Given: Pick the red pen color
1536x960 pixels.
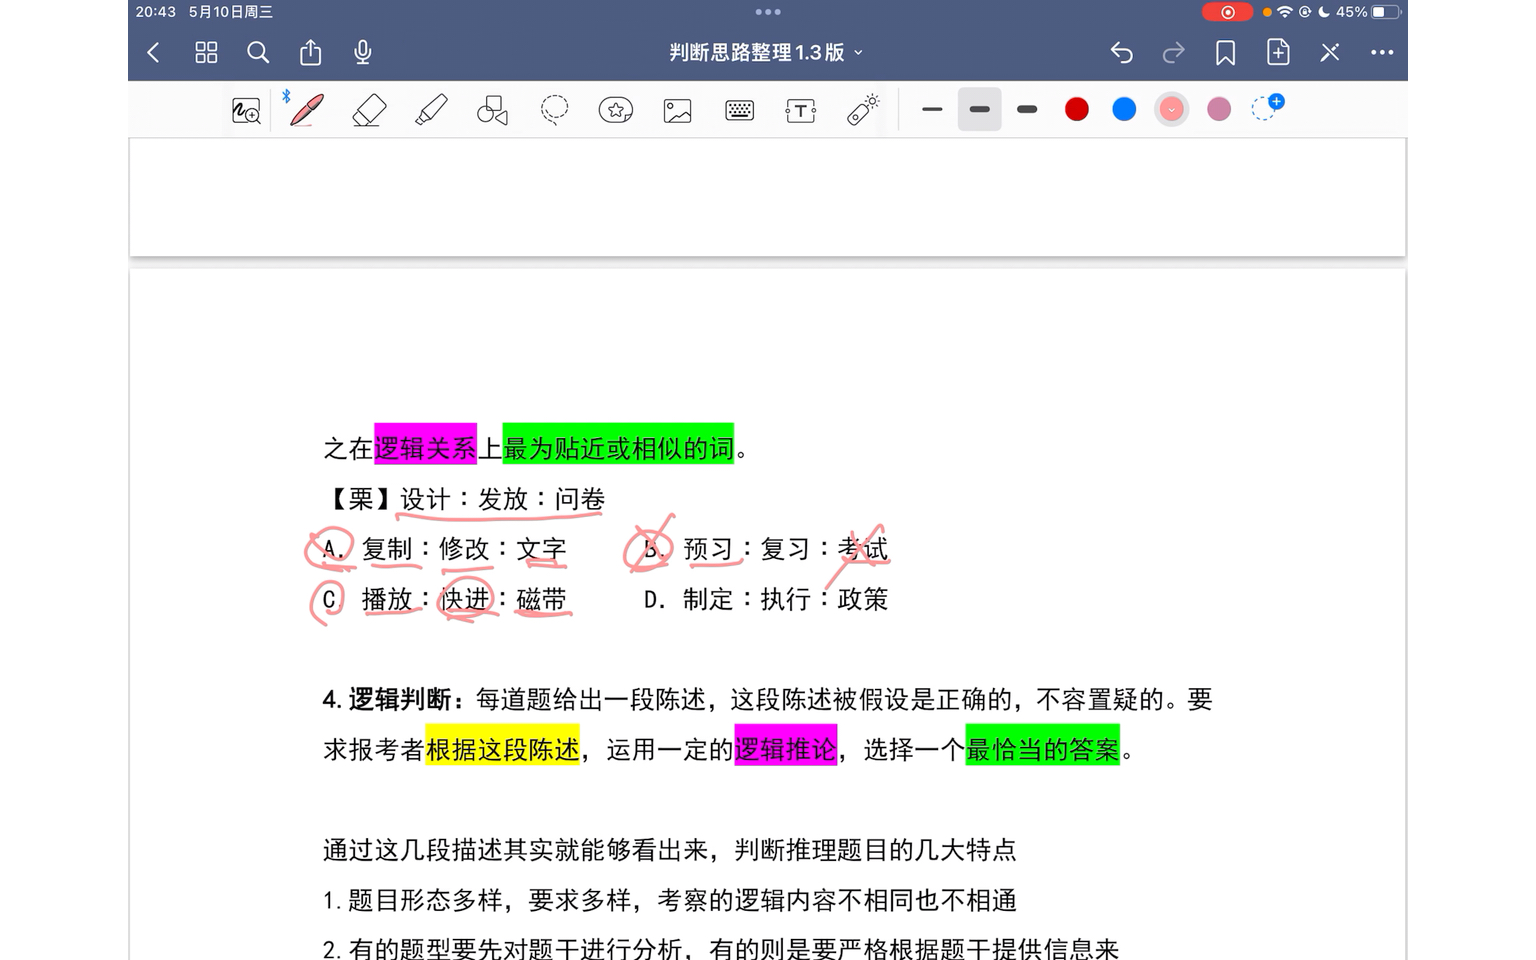Looking at the screenshot, I should tap(1077, 109).
